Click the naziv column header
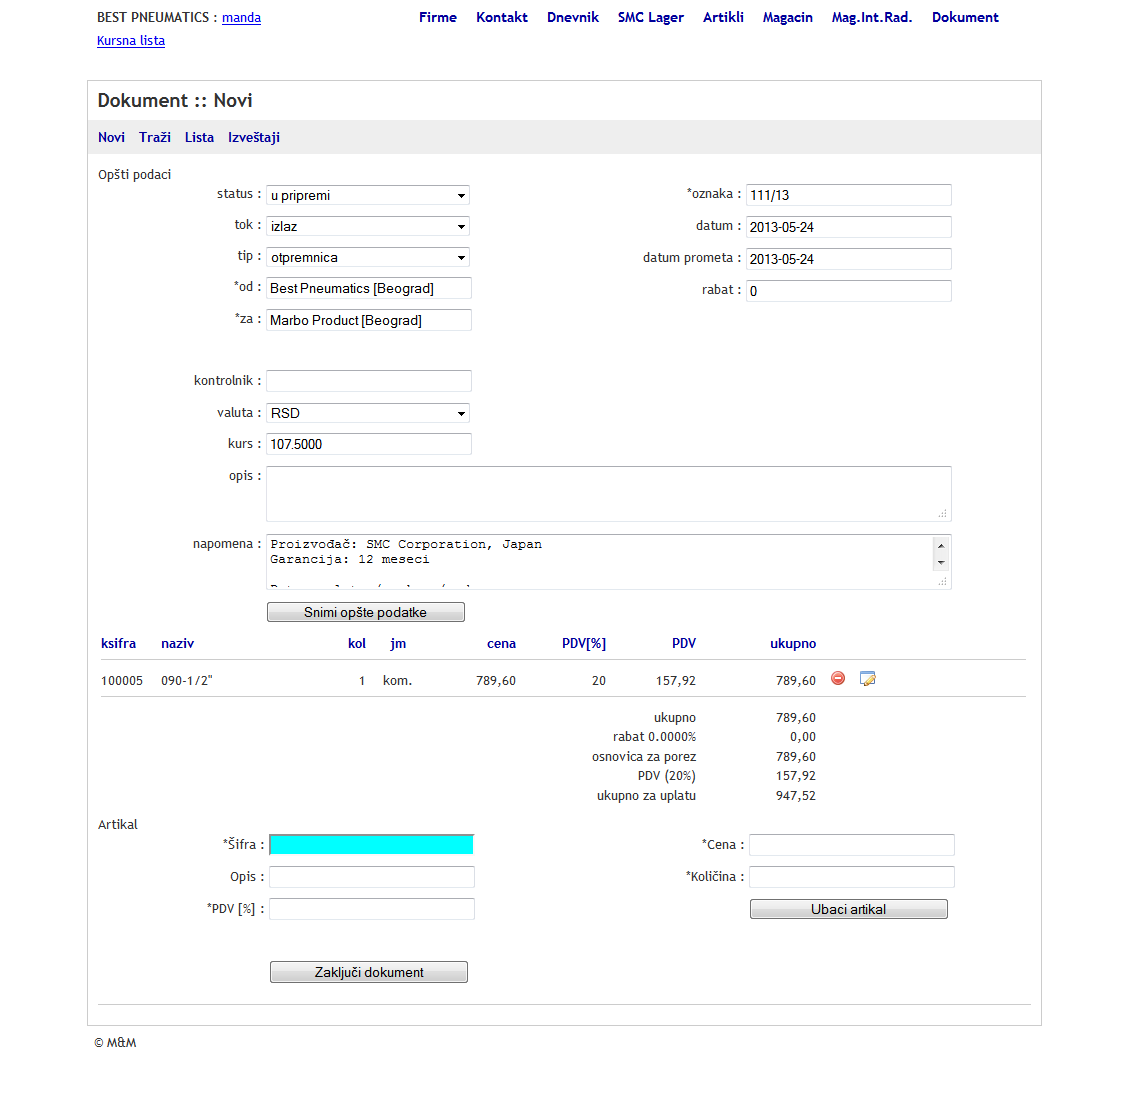1127x1106 pixels. pos(178,644)
